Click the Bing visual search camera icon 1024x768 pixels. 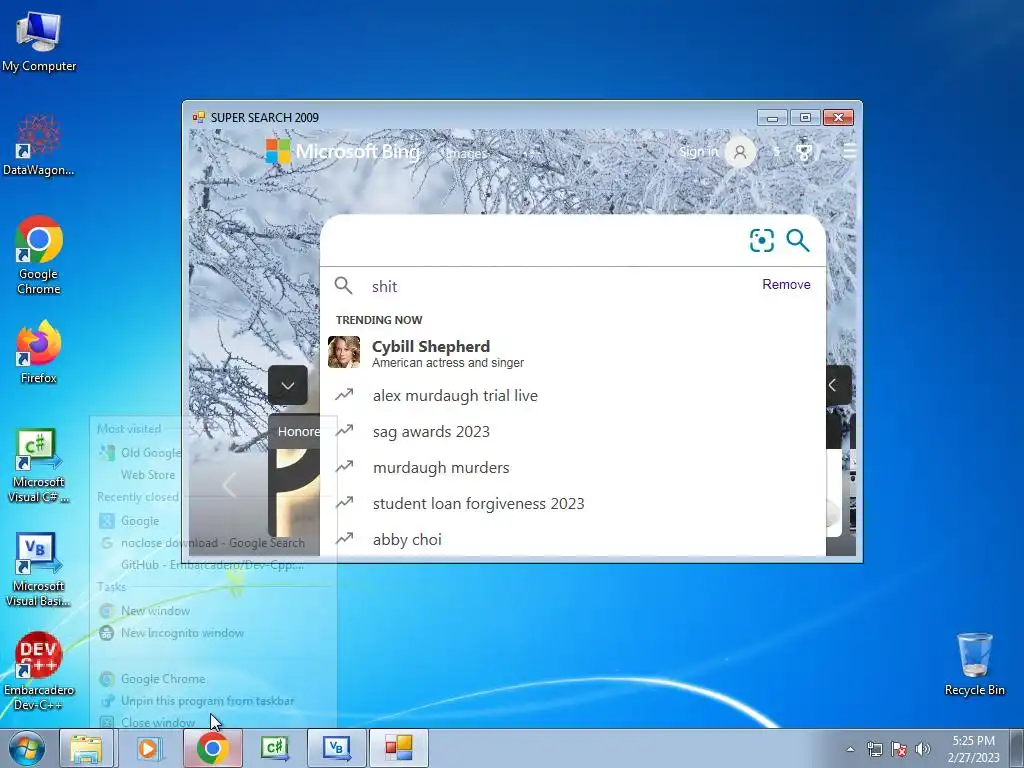[761, 240]
